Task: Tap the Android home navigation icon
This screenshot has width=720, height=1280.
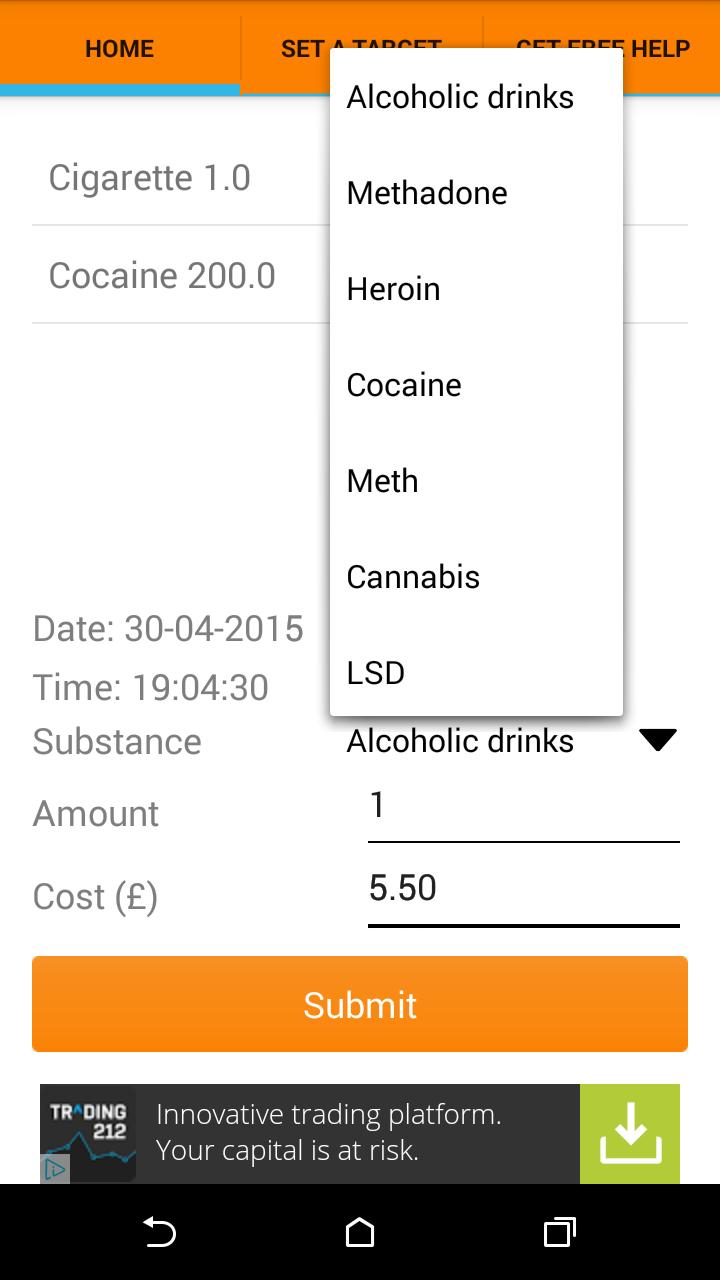Action: click(x=360, y=1232)
